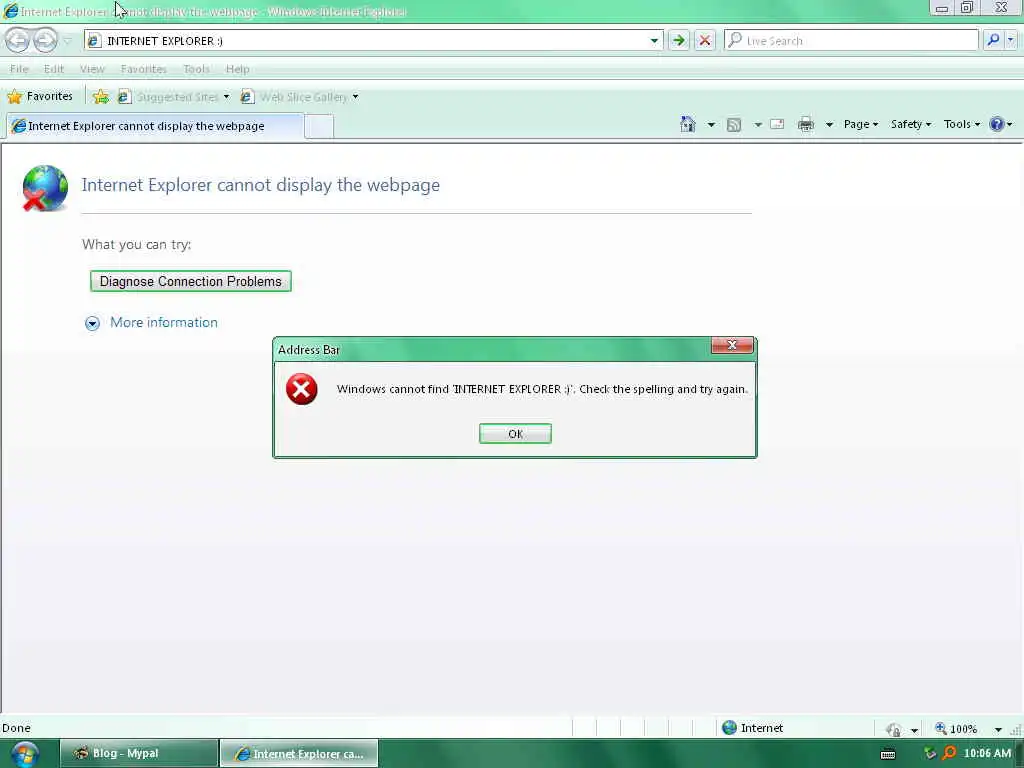Click the Back navigation arrow
The width and height of the screenshot is (1024, 768).
(x=18, y=40)
